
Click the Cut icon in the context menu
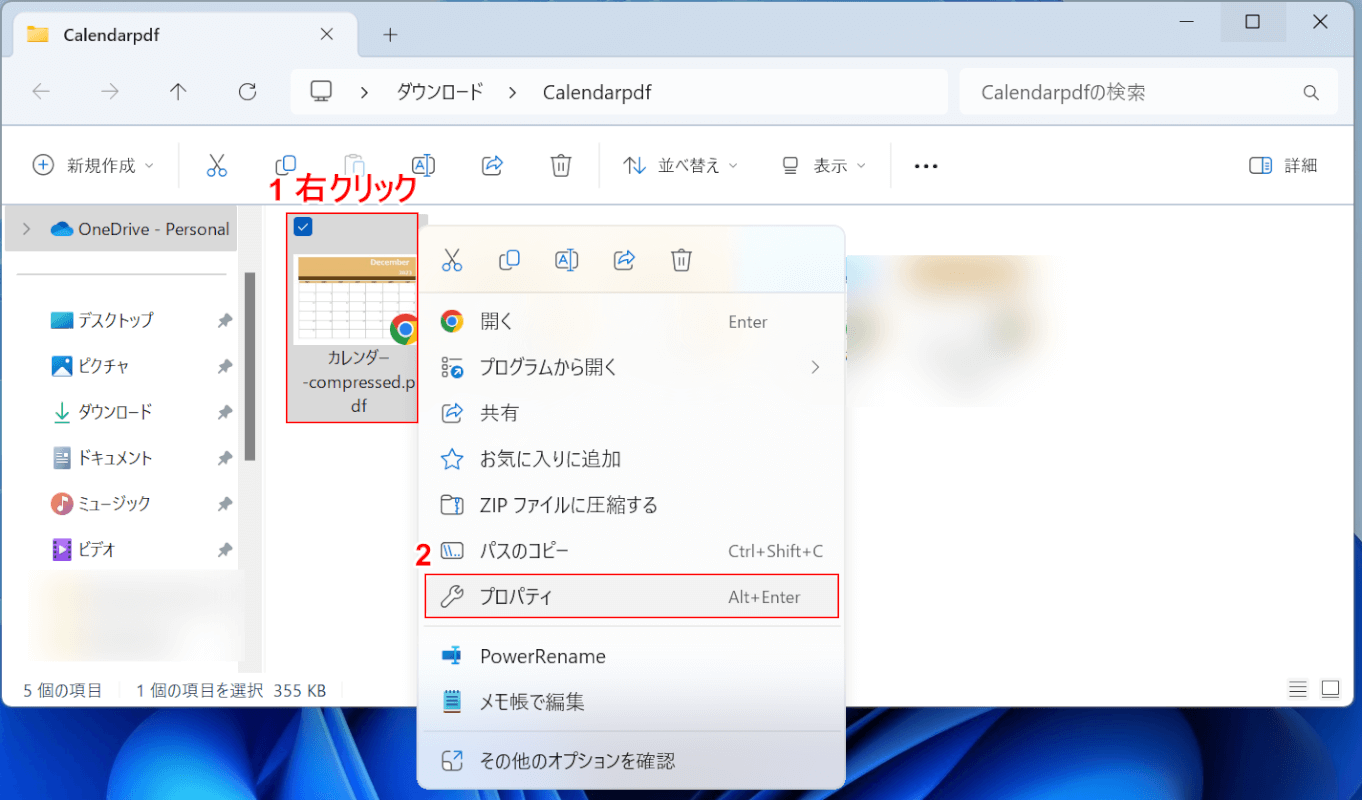click(452, 260)
